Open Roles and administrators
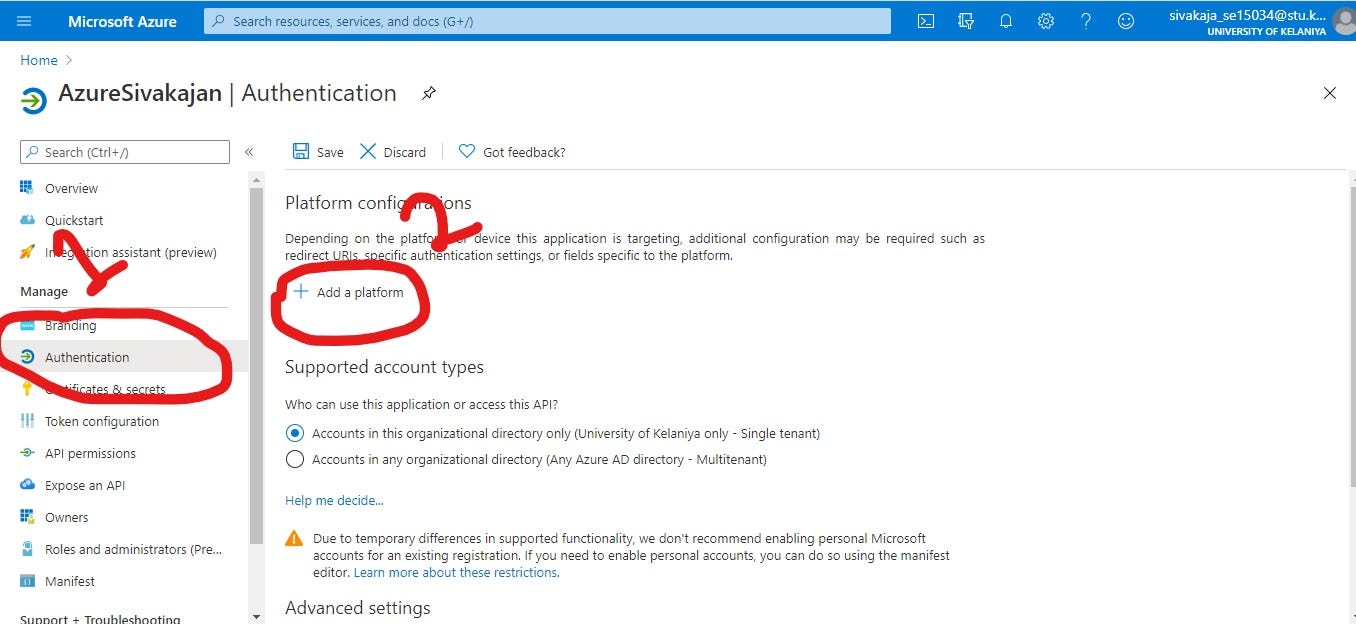 [x=134, y=549]
